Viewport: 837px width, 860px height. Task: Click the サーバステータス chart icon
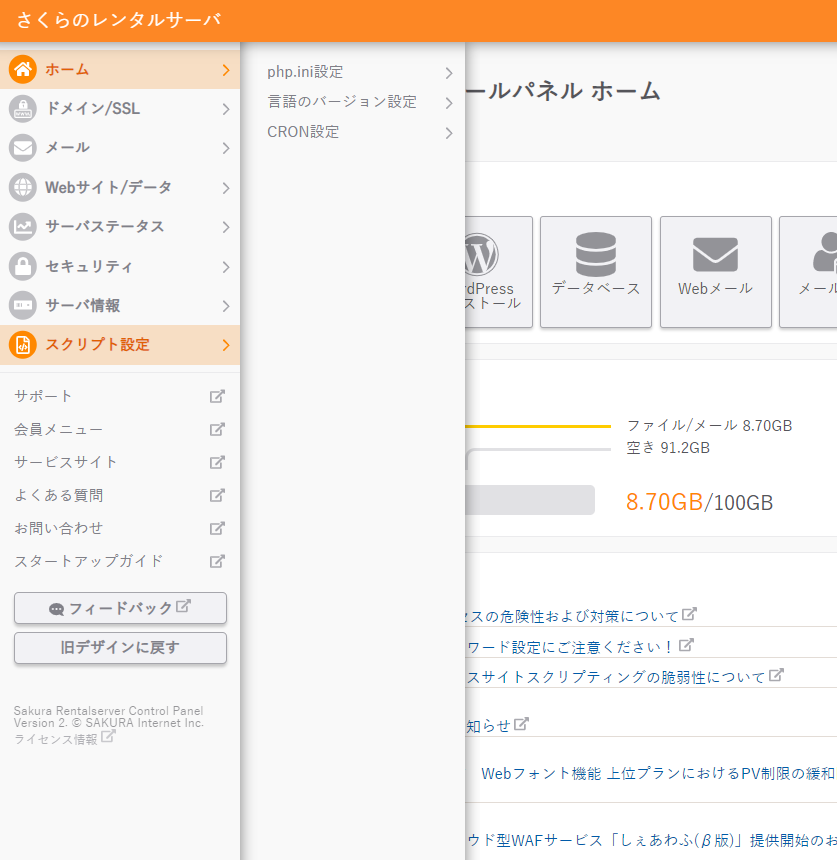(22, 227)
